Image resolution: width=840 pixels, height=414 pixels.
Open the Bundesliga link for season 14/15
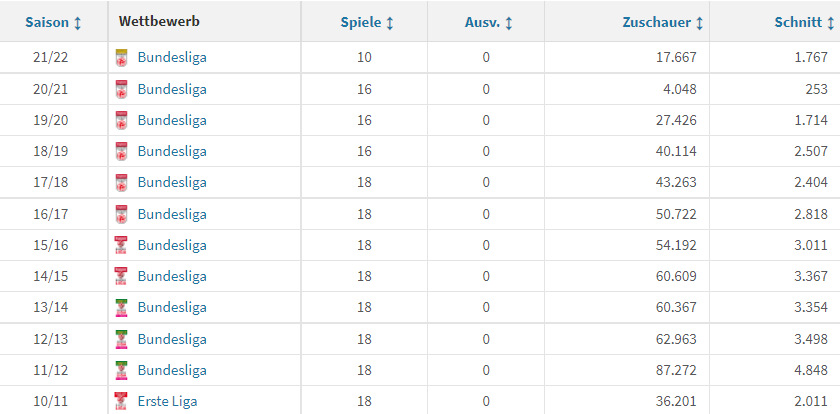172,276
